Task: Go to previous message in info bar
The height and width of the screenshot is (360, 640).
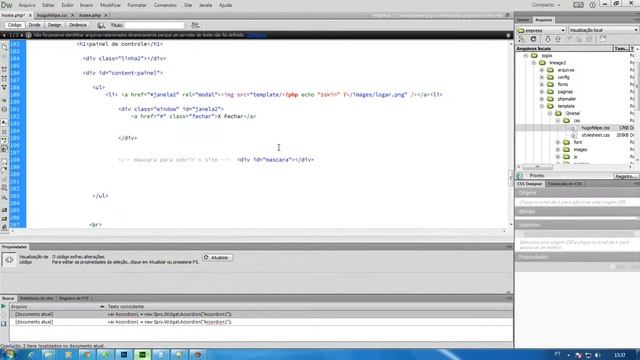Action: point(4,36)
